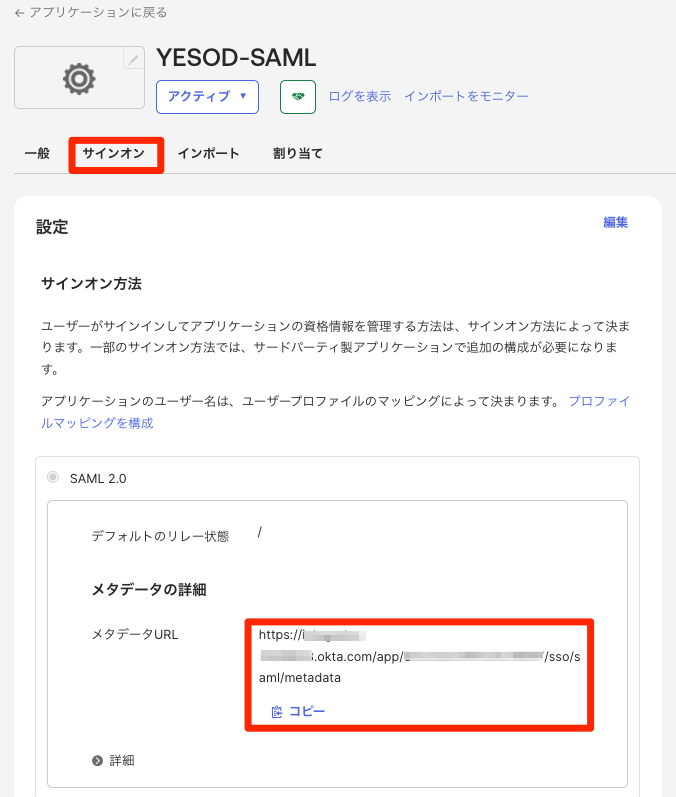676x797 pixels.
Task: Click the 設定 heading
Action: pos(52,227)
